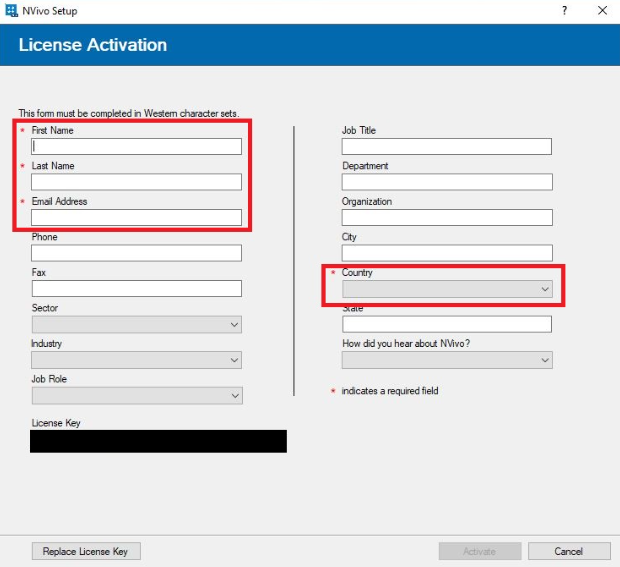620x567 pixels.
Task: Click the 'indicates a required field' text
Action: click(390, 391)
